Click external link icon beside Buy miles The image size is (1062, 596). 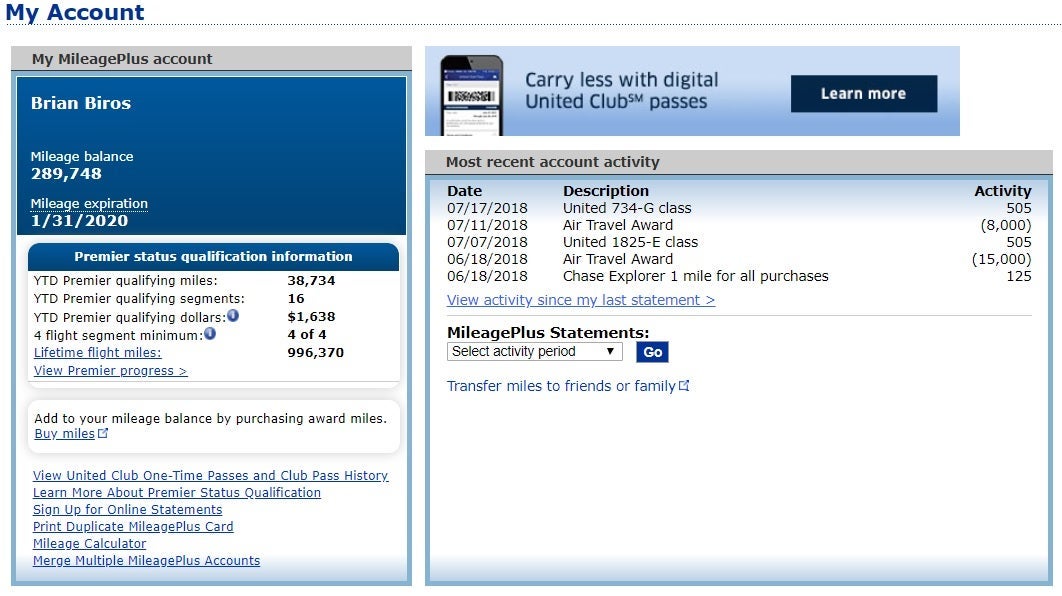click(x=103, y=433)
